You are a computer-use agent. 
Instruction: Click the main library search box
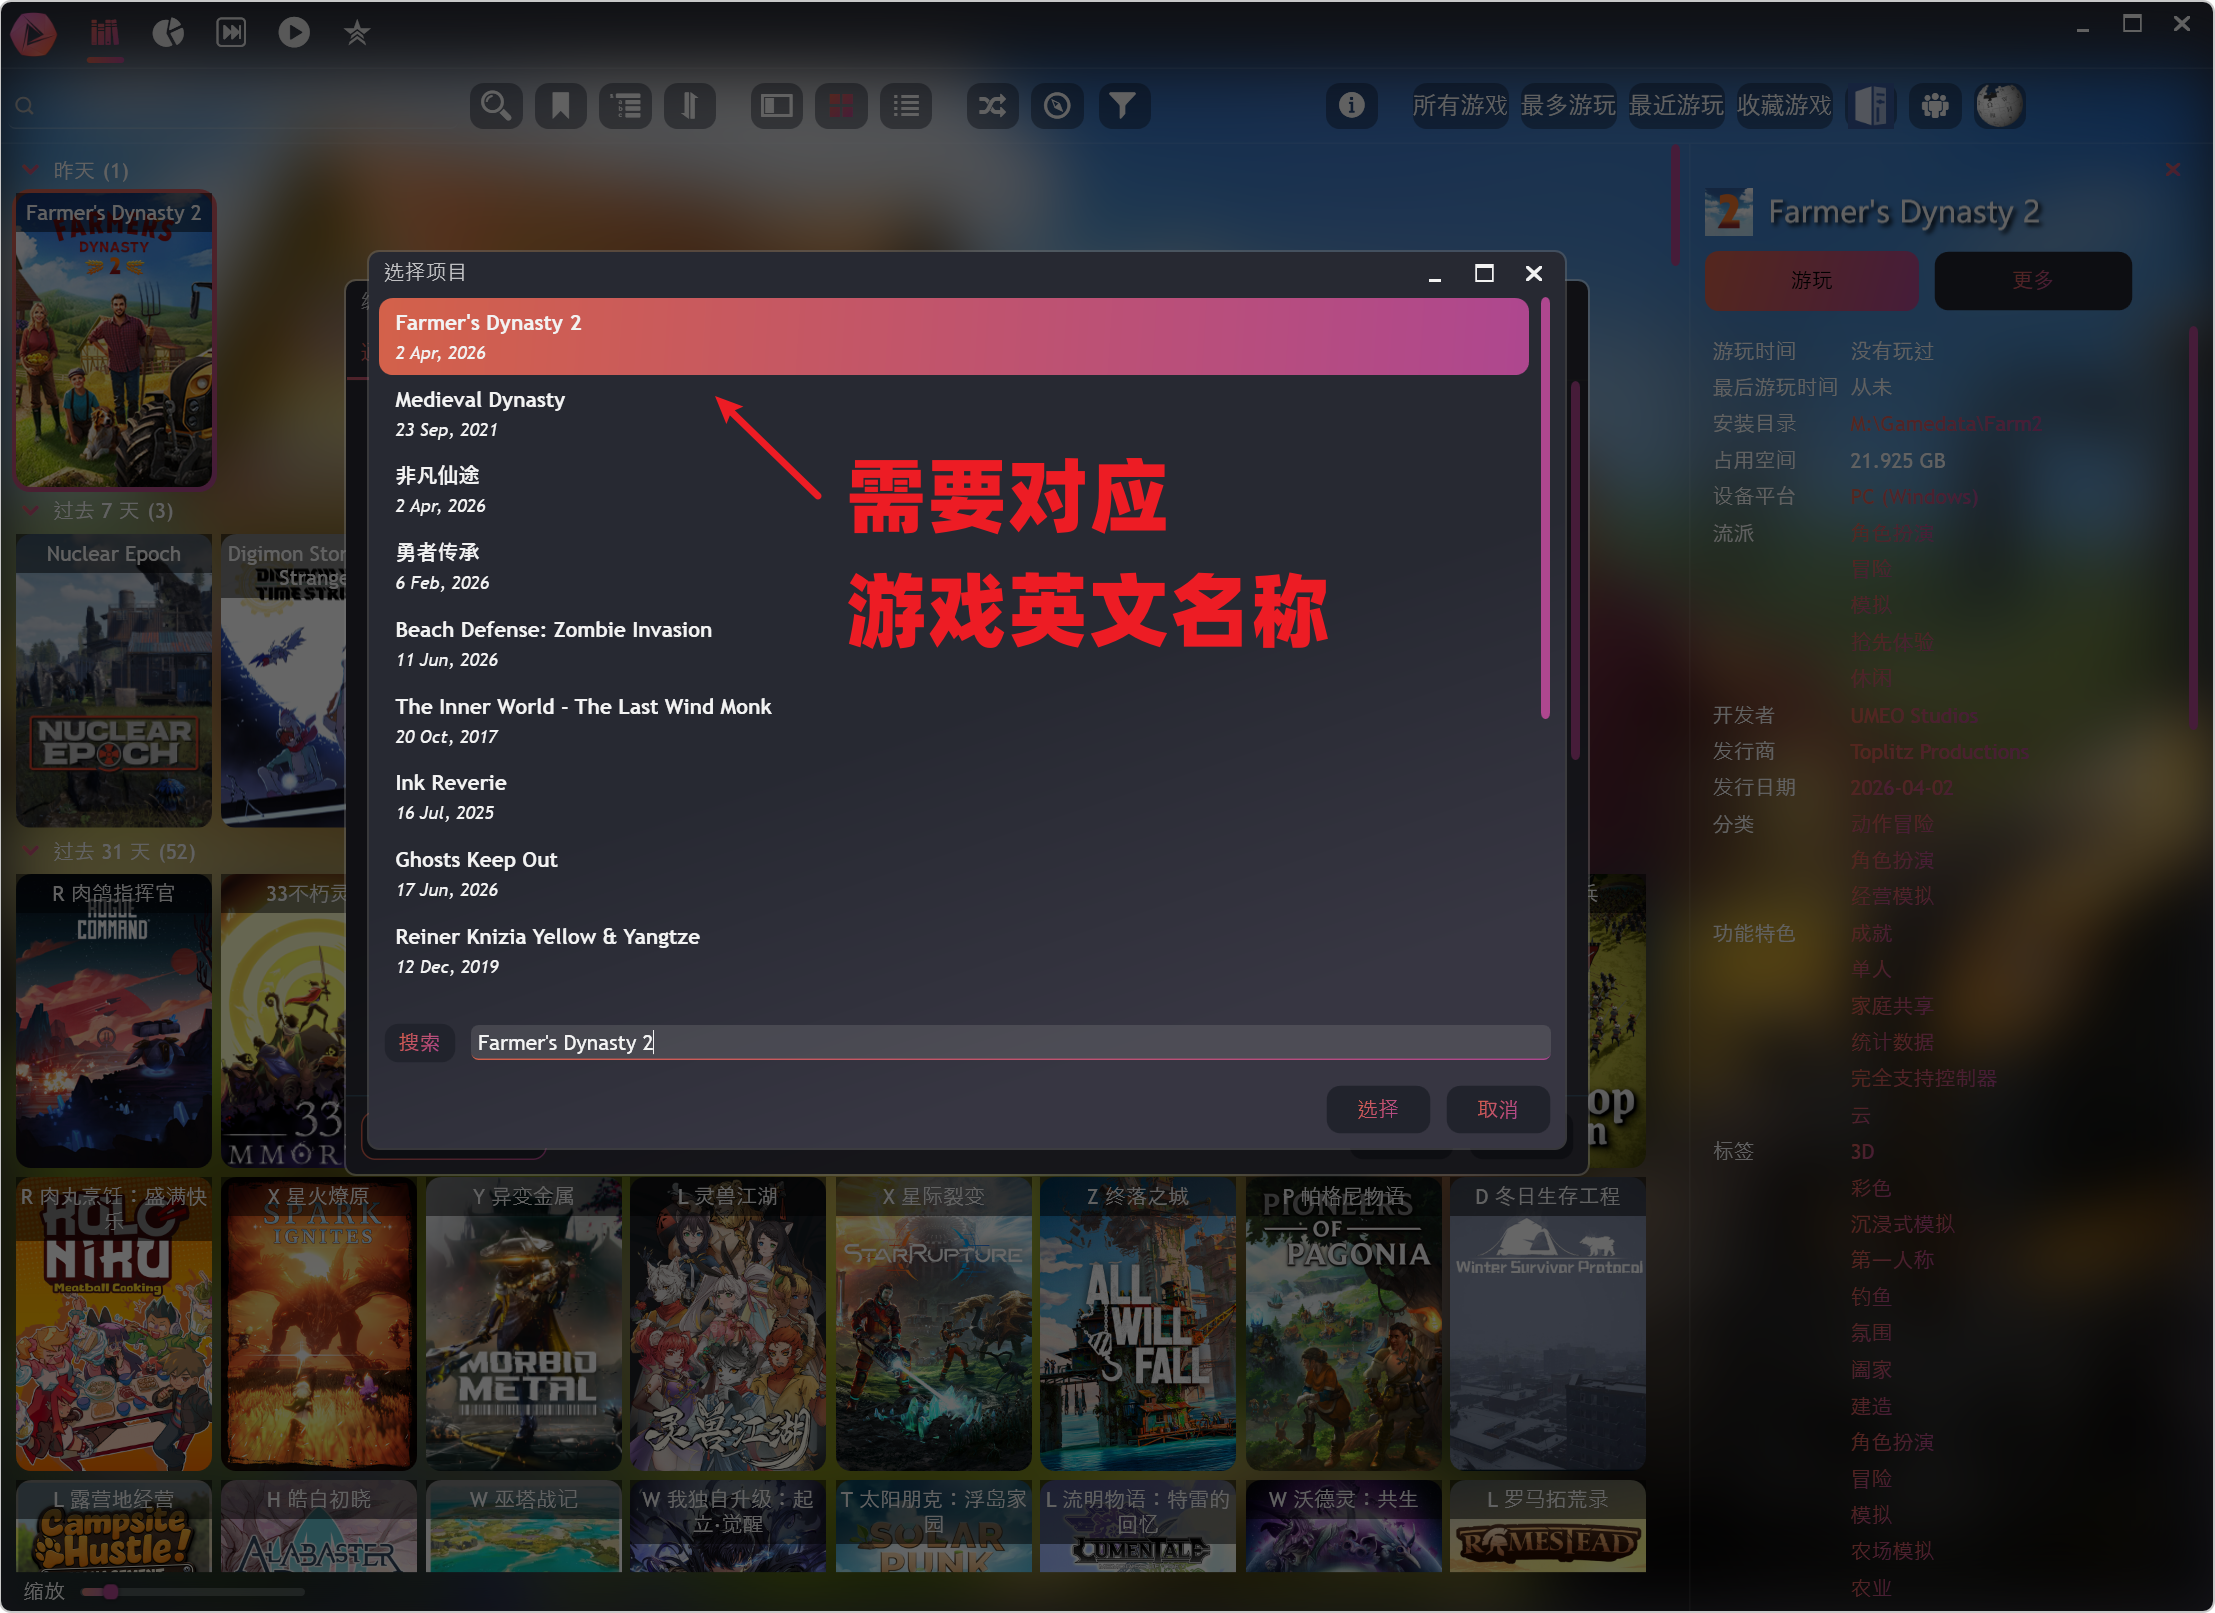point(235,106)
